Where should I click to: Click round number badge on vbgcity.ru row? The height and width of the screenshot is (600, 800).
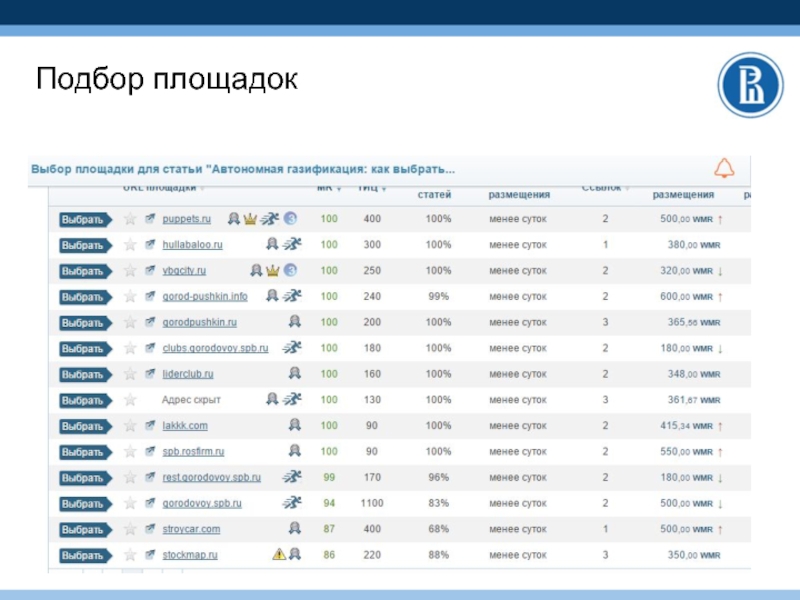[290, 270]
